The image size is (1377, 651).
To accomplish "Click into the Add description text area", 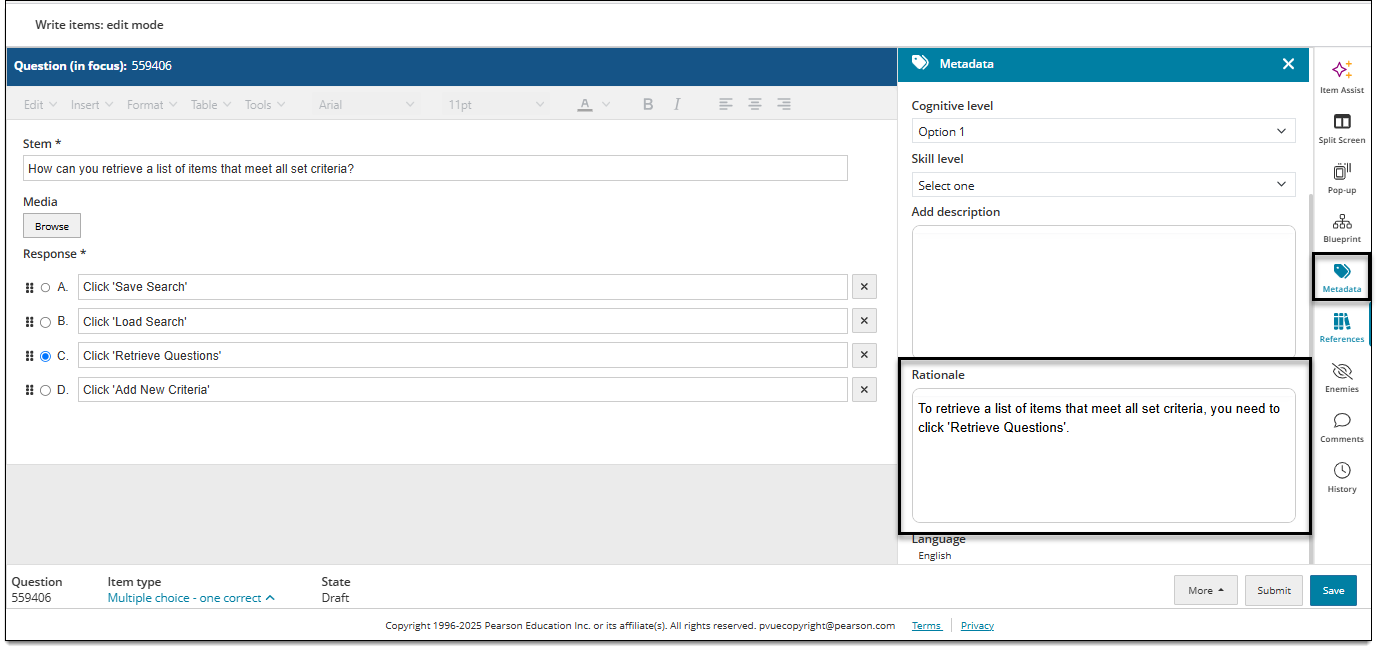I will (1103, 290).
